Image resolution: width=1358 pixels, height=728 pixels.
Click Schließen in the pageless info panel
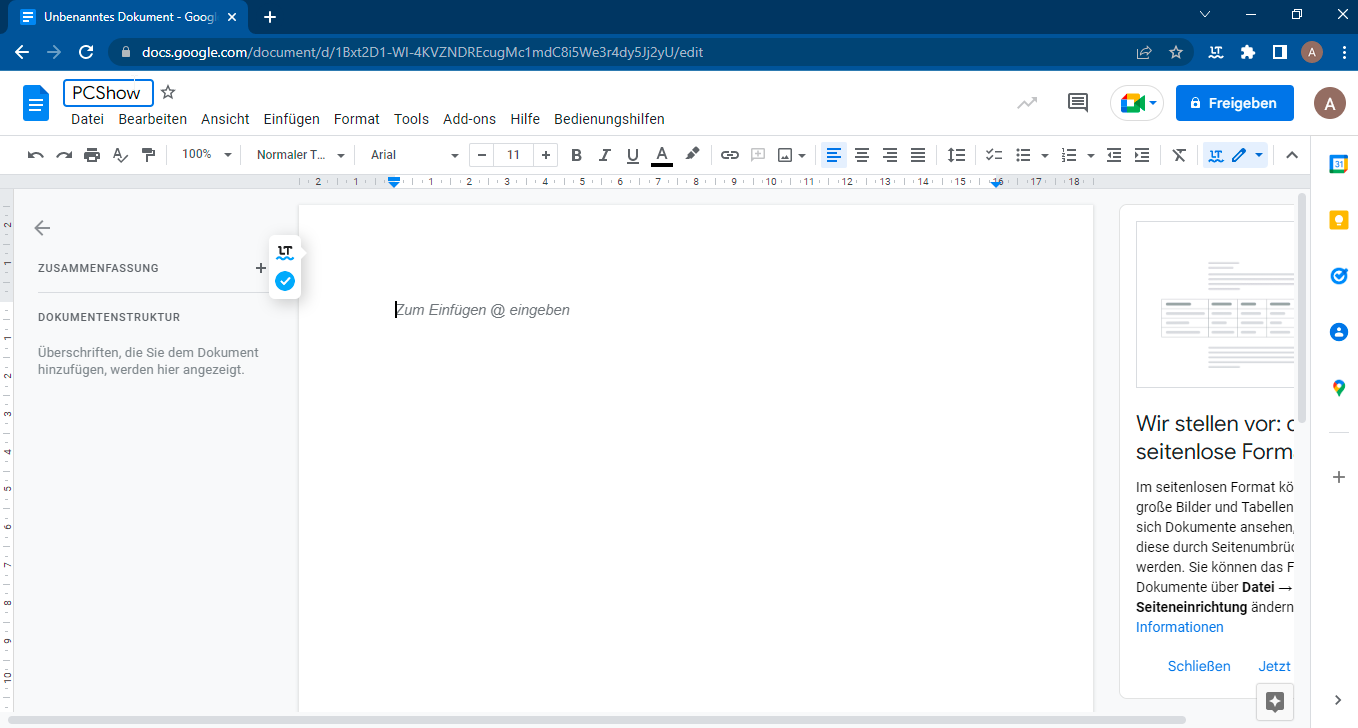coord(1198,666)
